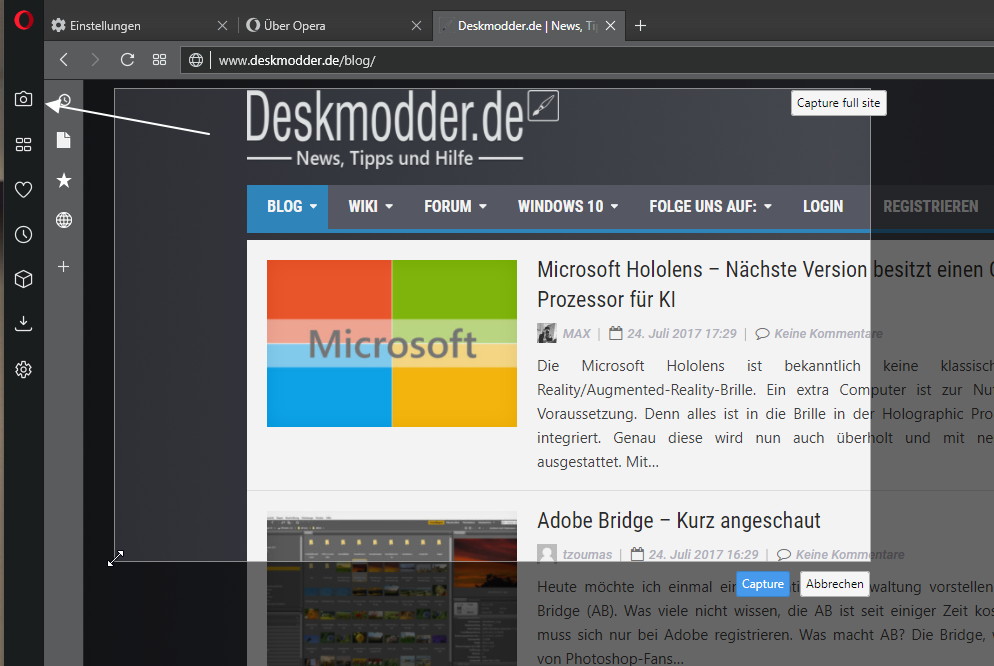Open bookmarks via the heart icon
This screenshot has height=666, width=994.
[x=23, y=189]
